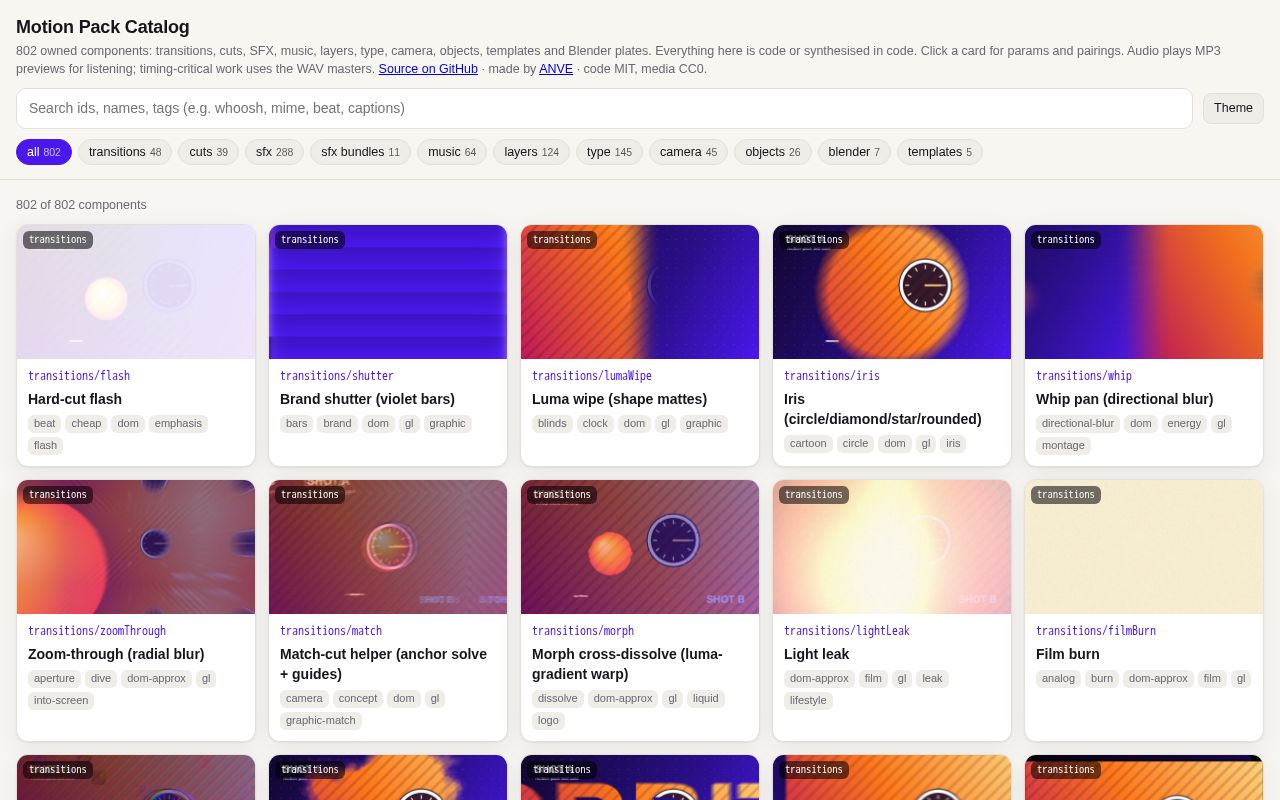Click the 'Luma wipe (shape mattes)' title

pyautogui.click(x=619, y=399)
